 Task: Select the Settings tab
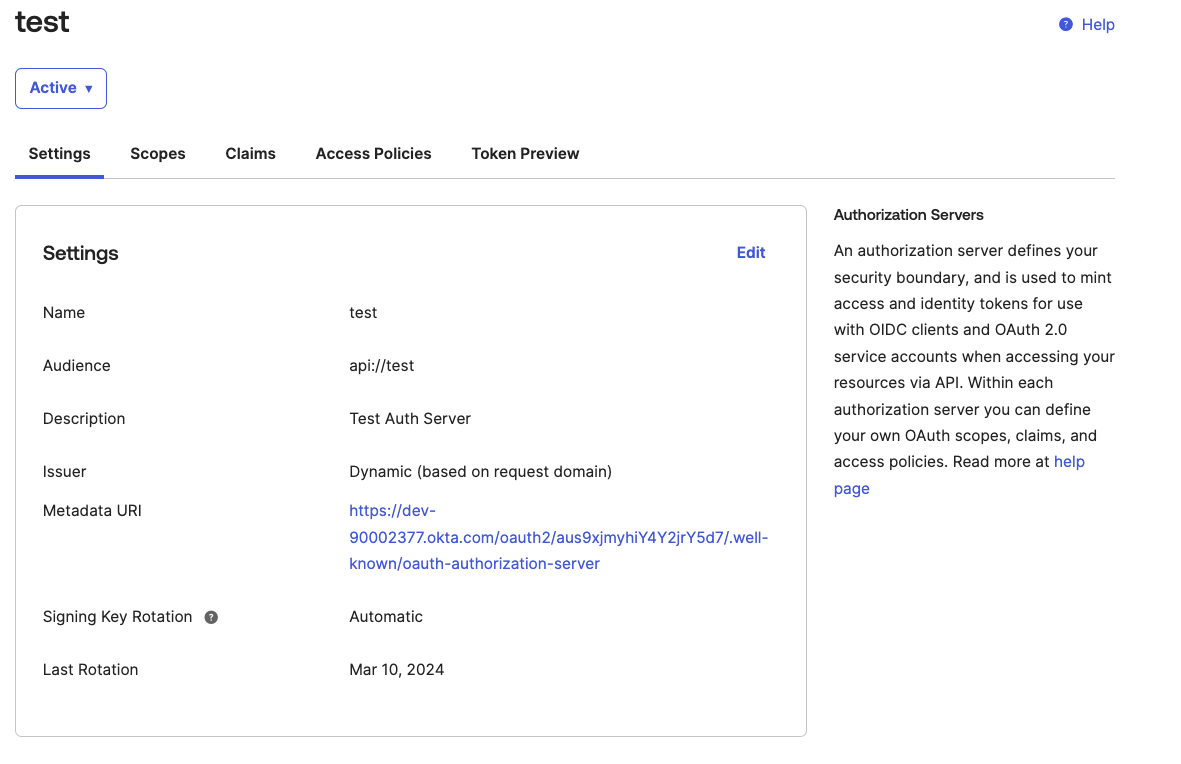58,153
